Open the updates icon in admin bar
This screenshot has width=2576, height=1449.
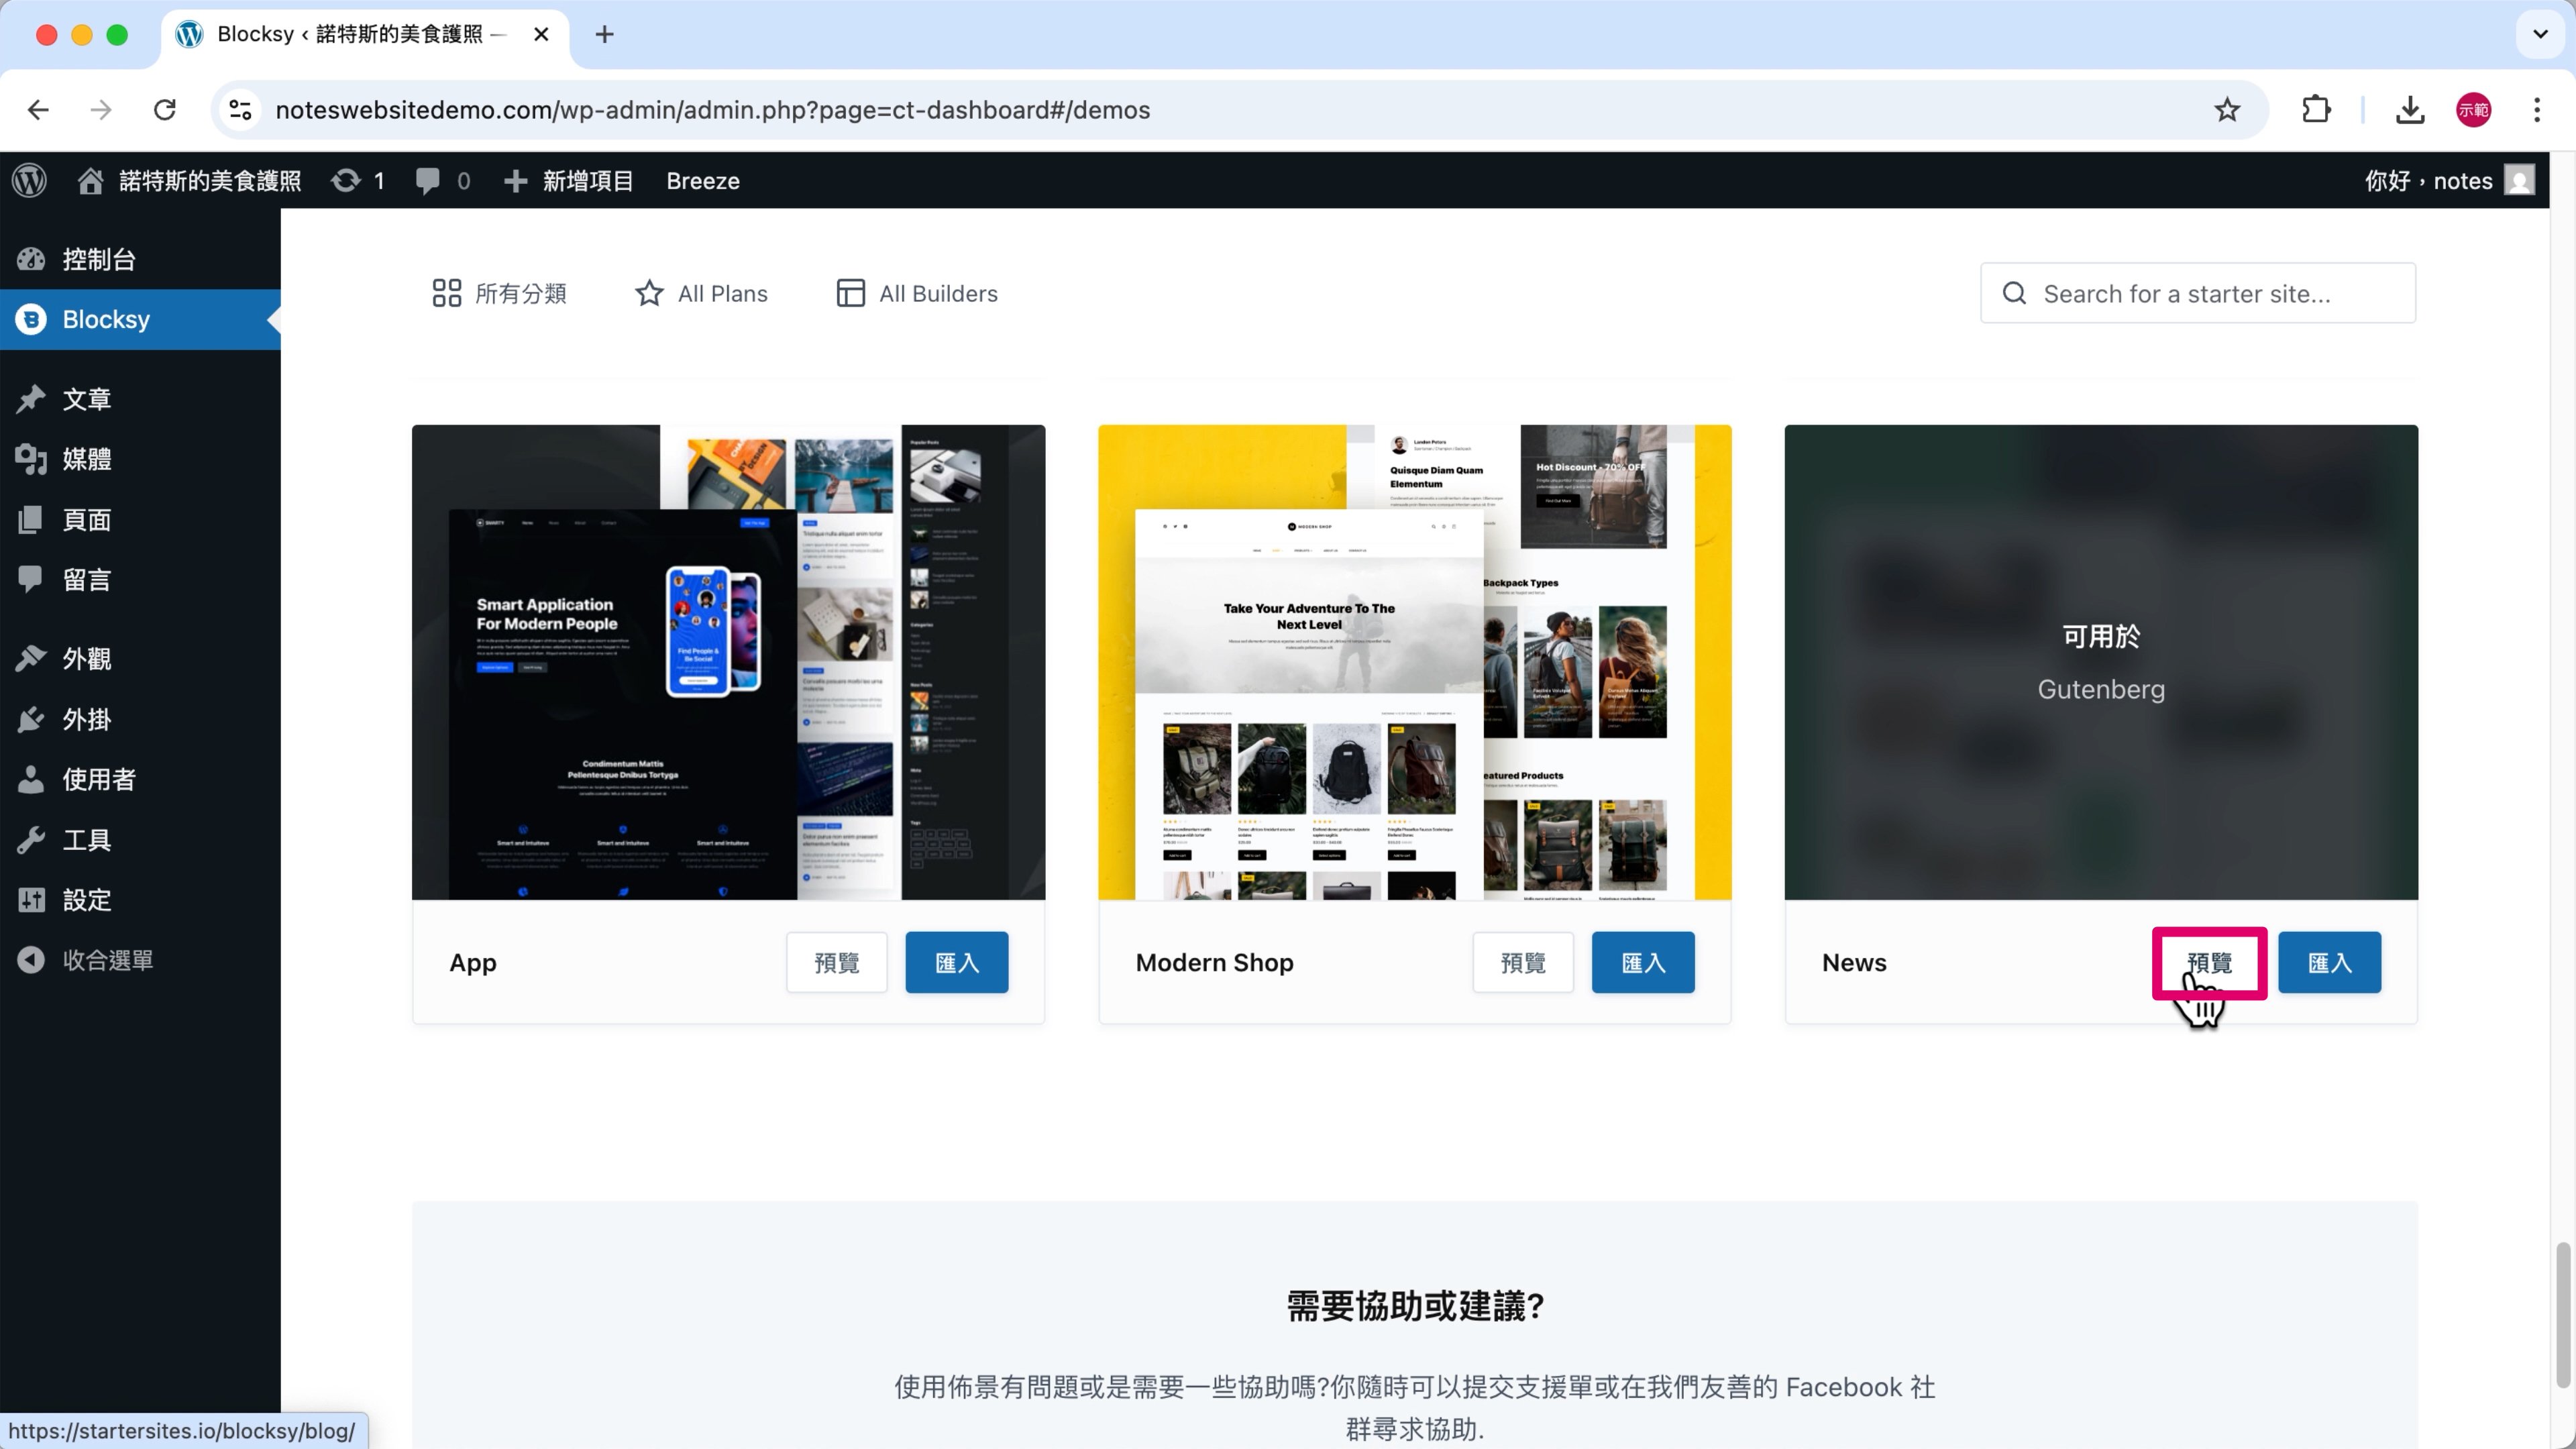(346, 181)
